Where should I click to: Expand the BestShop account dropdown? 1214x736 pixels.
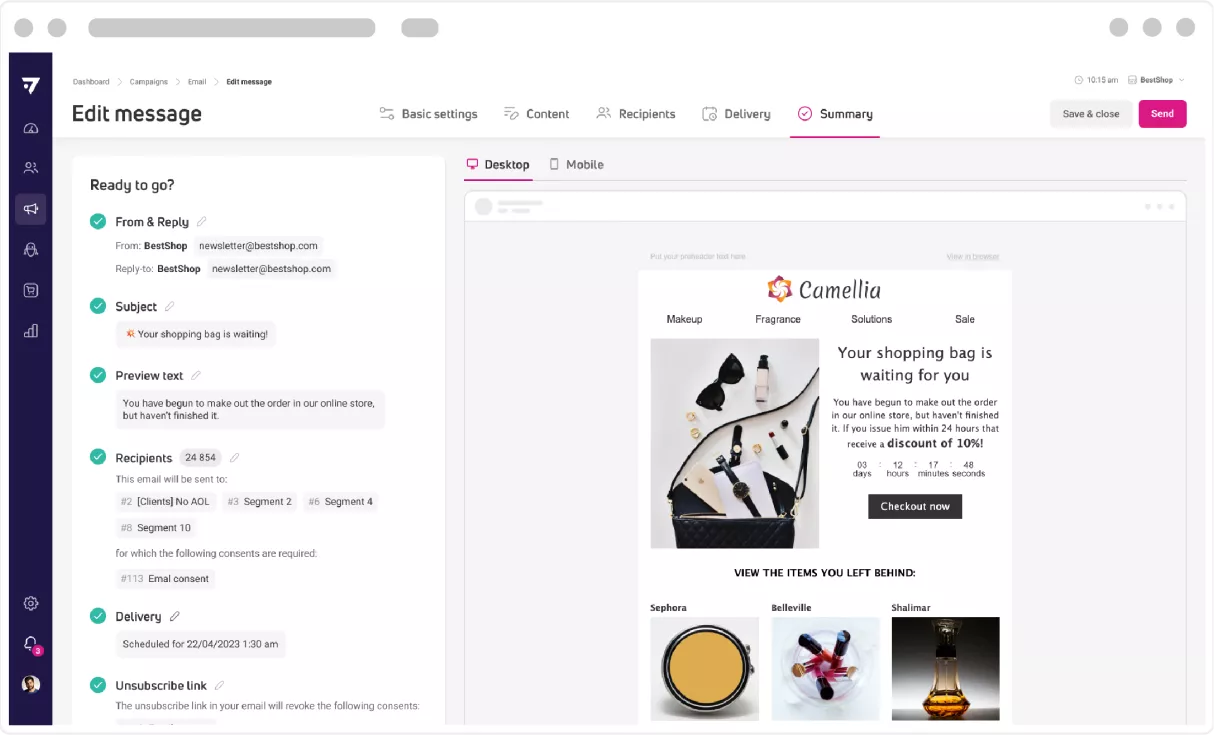[1157, 80]
